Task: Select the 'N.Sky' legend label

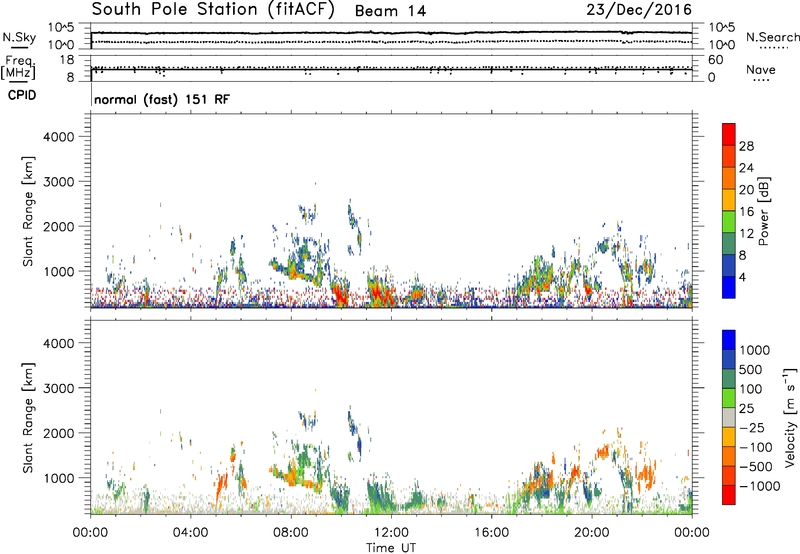Action: pyautogui.click(x=19, y=37)
